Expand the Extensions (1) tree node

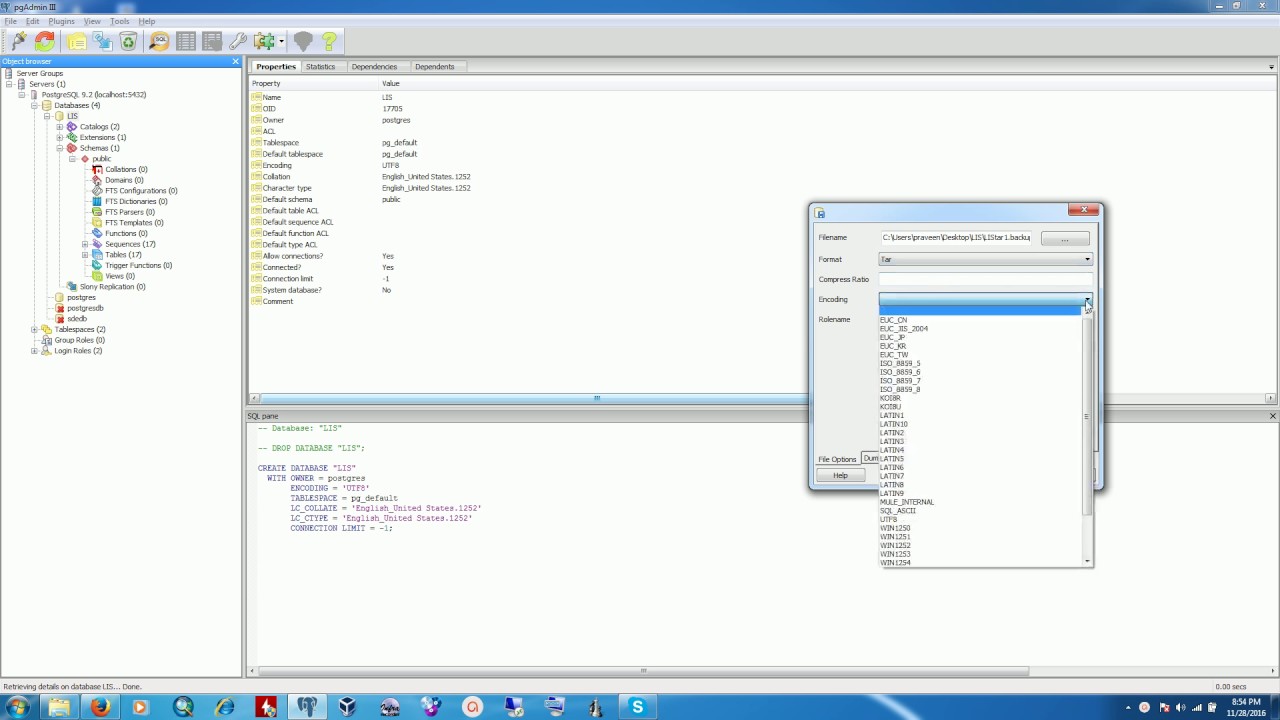[60, 137]
